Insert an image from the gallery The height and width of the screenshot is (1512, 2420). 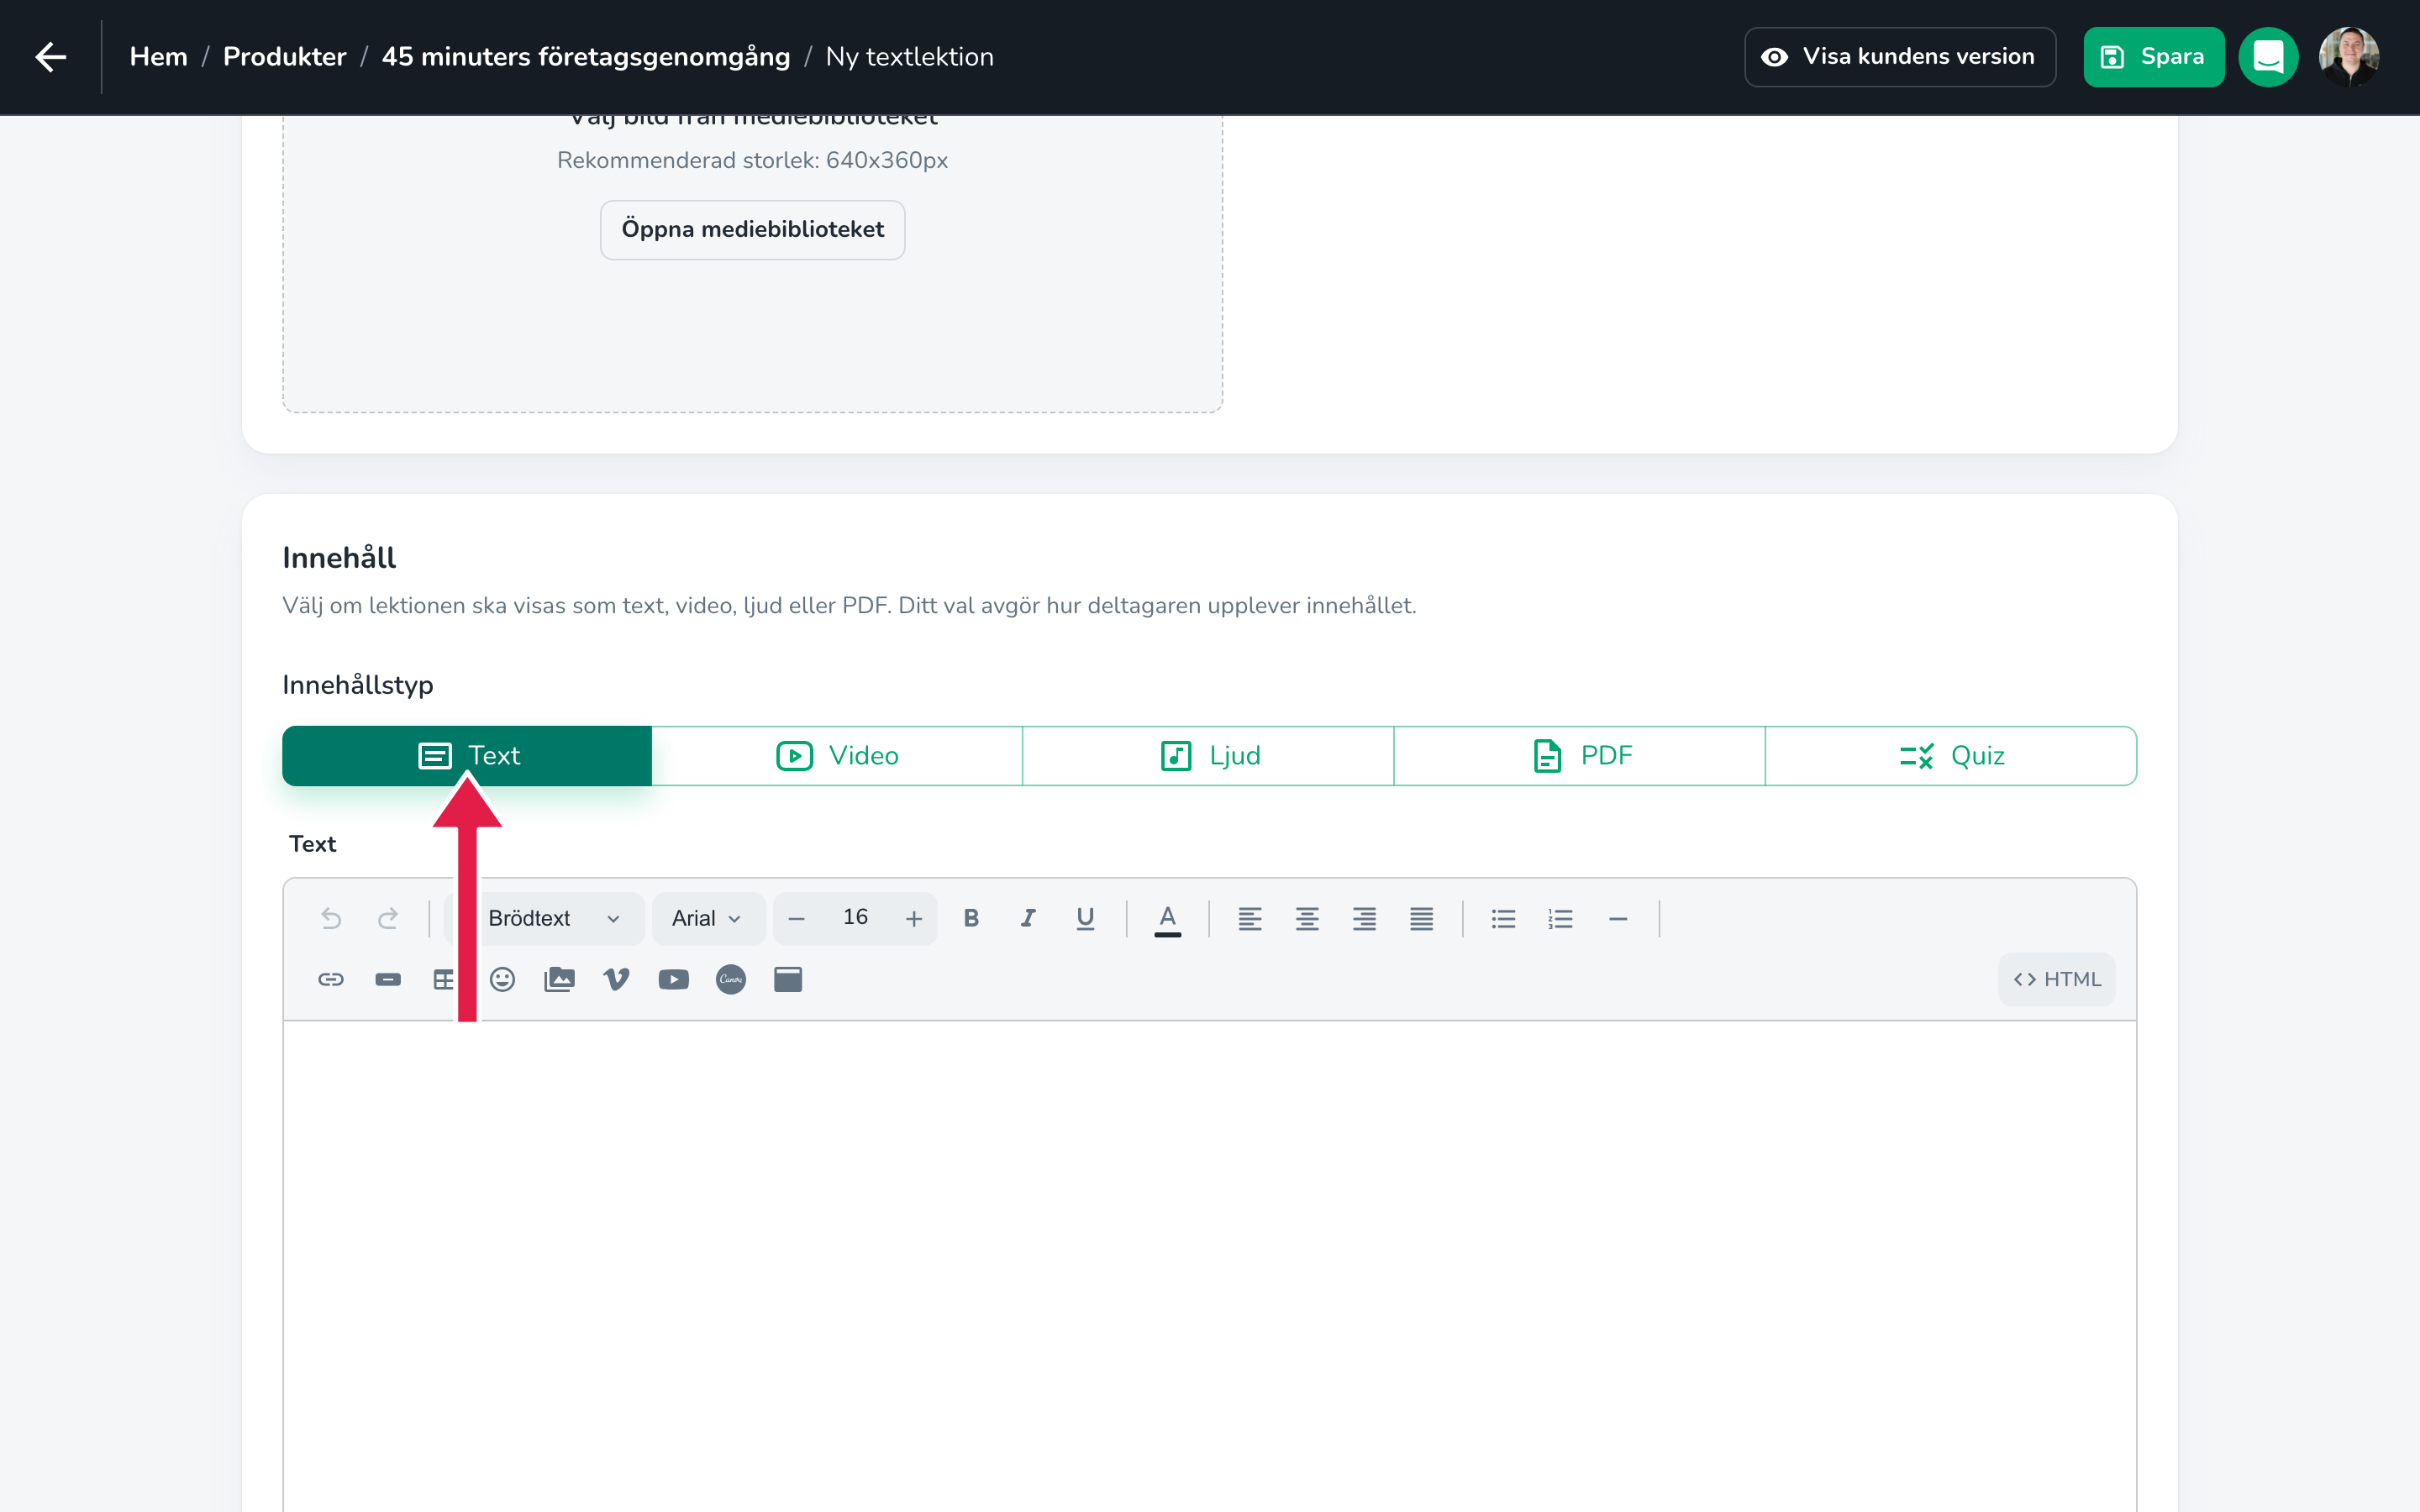coord(559,979)
